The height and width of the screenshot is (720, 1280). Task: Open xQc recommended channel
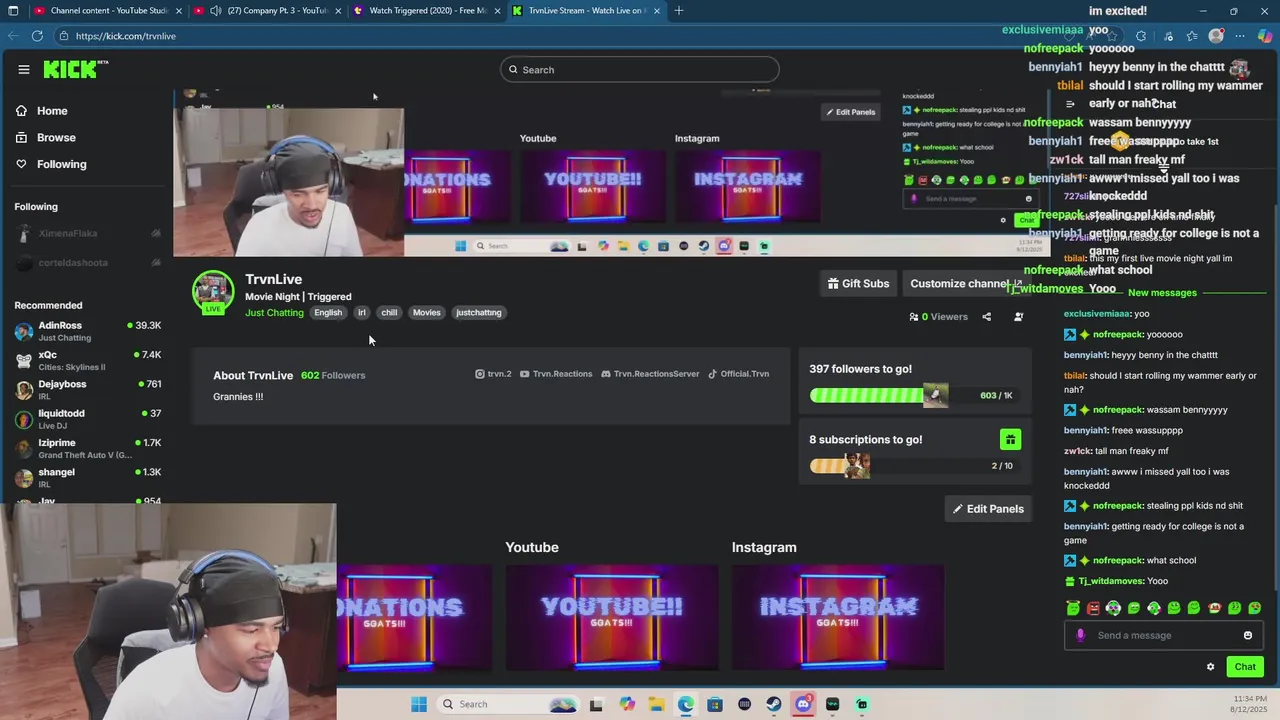(88, 361)
